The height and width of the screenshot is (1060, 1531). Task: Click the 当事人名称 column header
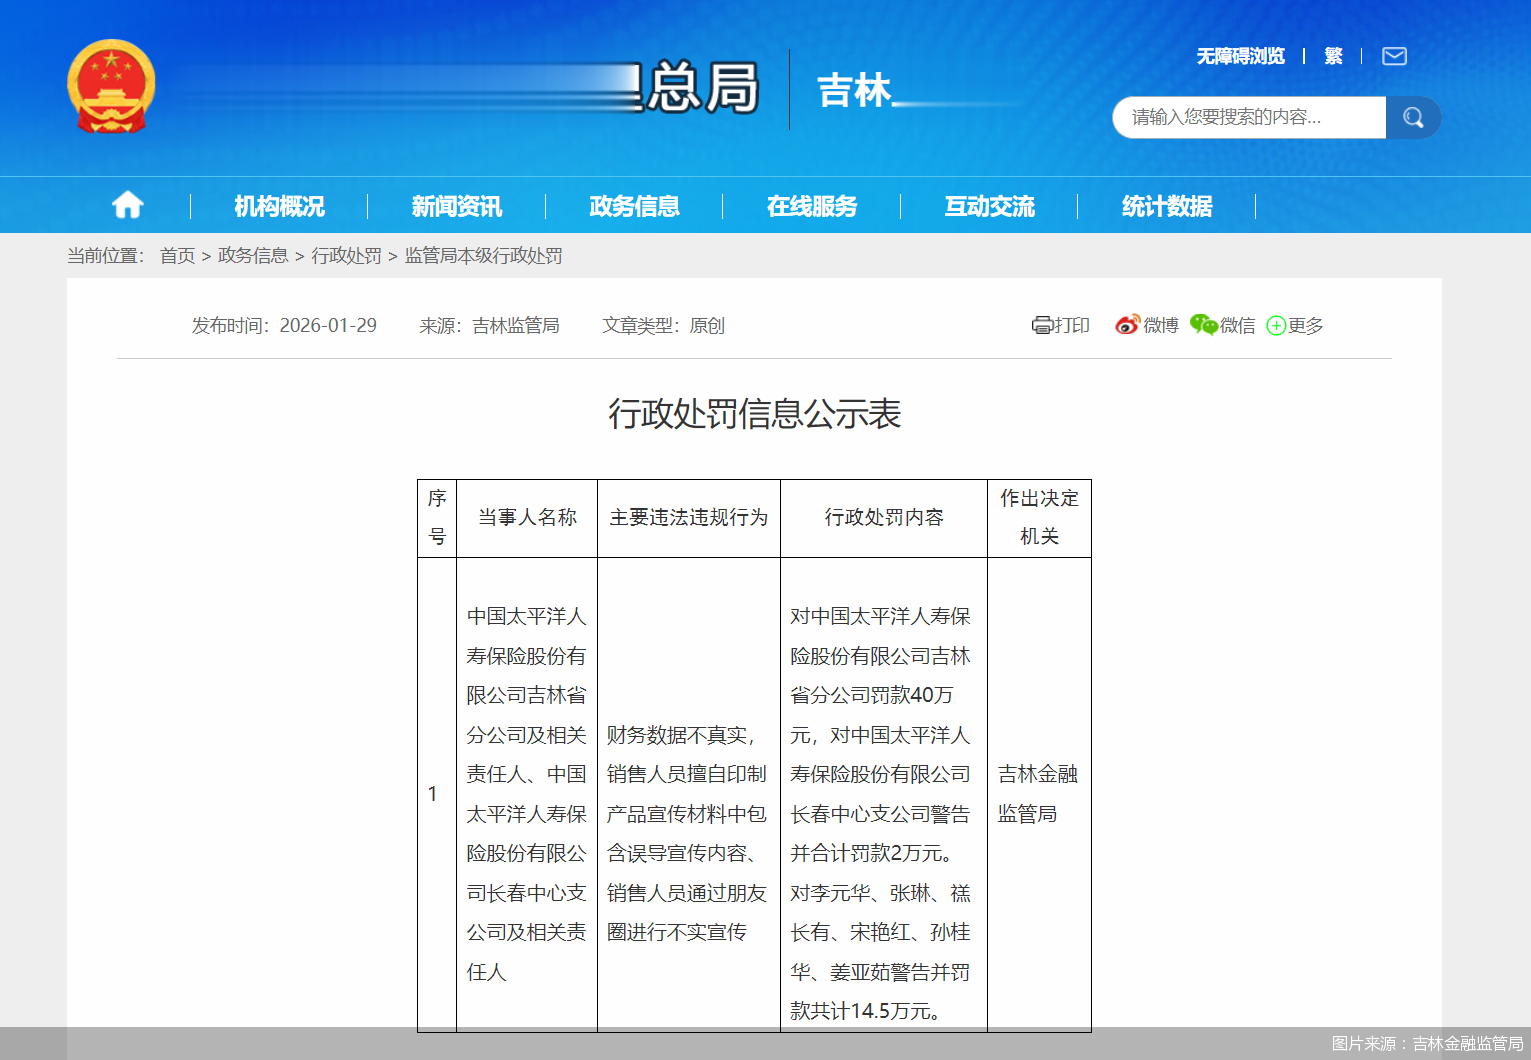pyautogui.click(x=527, y=518)
